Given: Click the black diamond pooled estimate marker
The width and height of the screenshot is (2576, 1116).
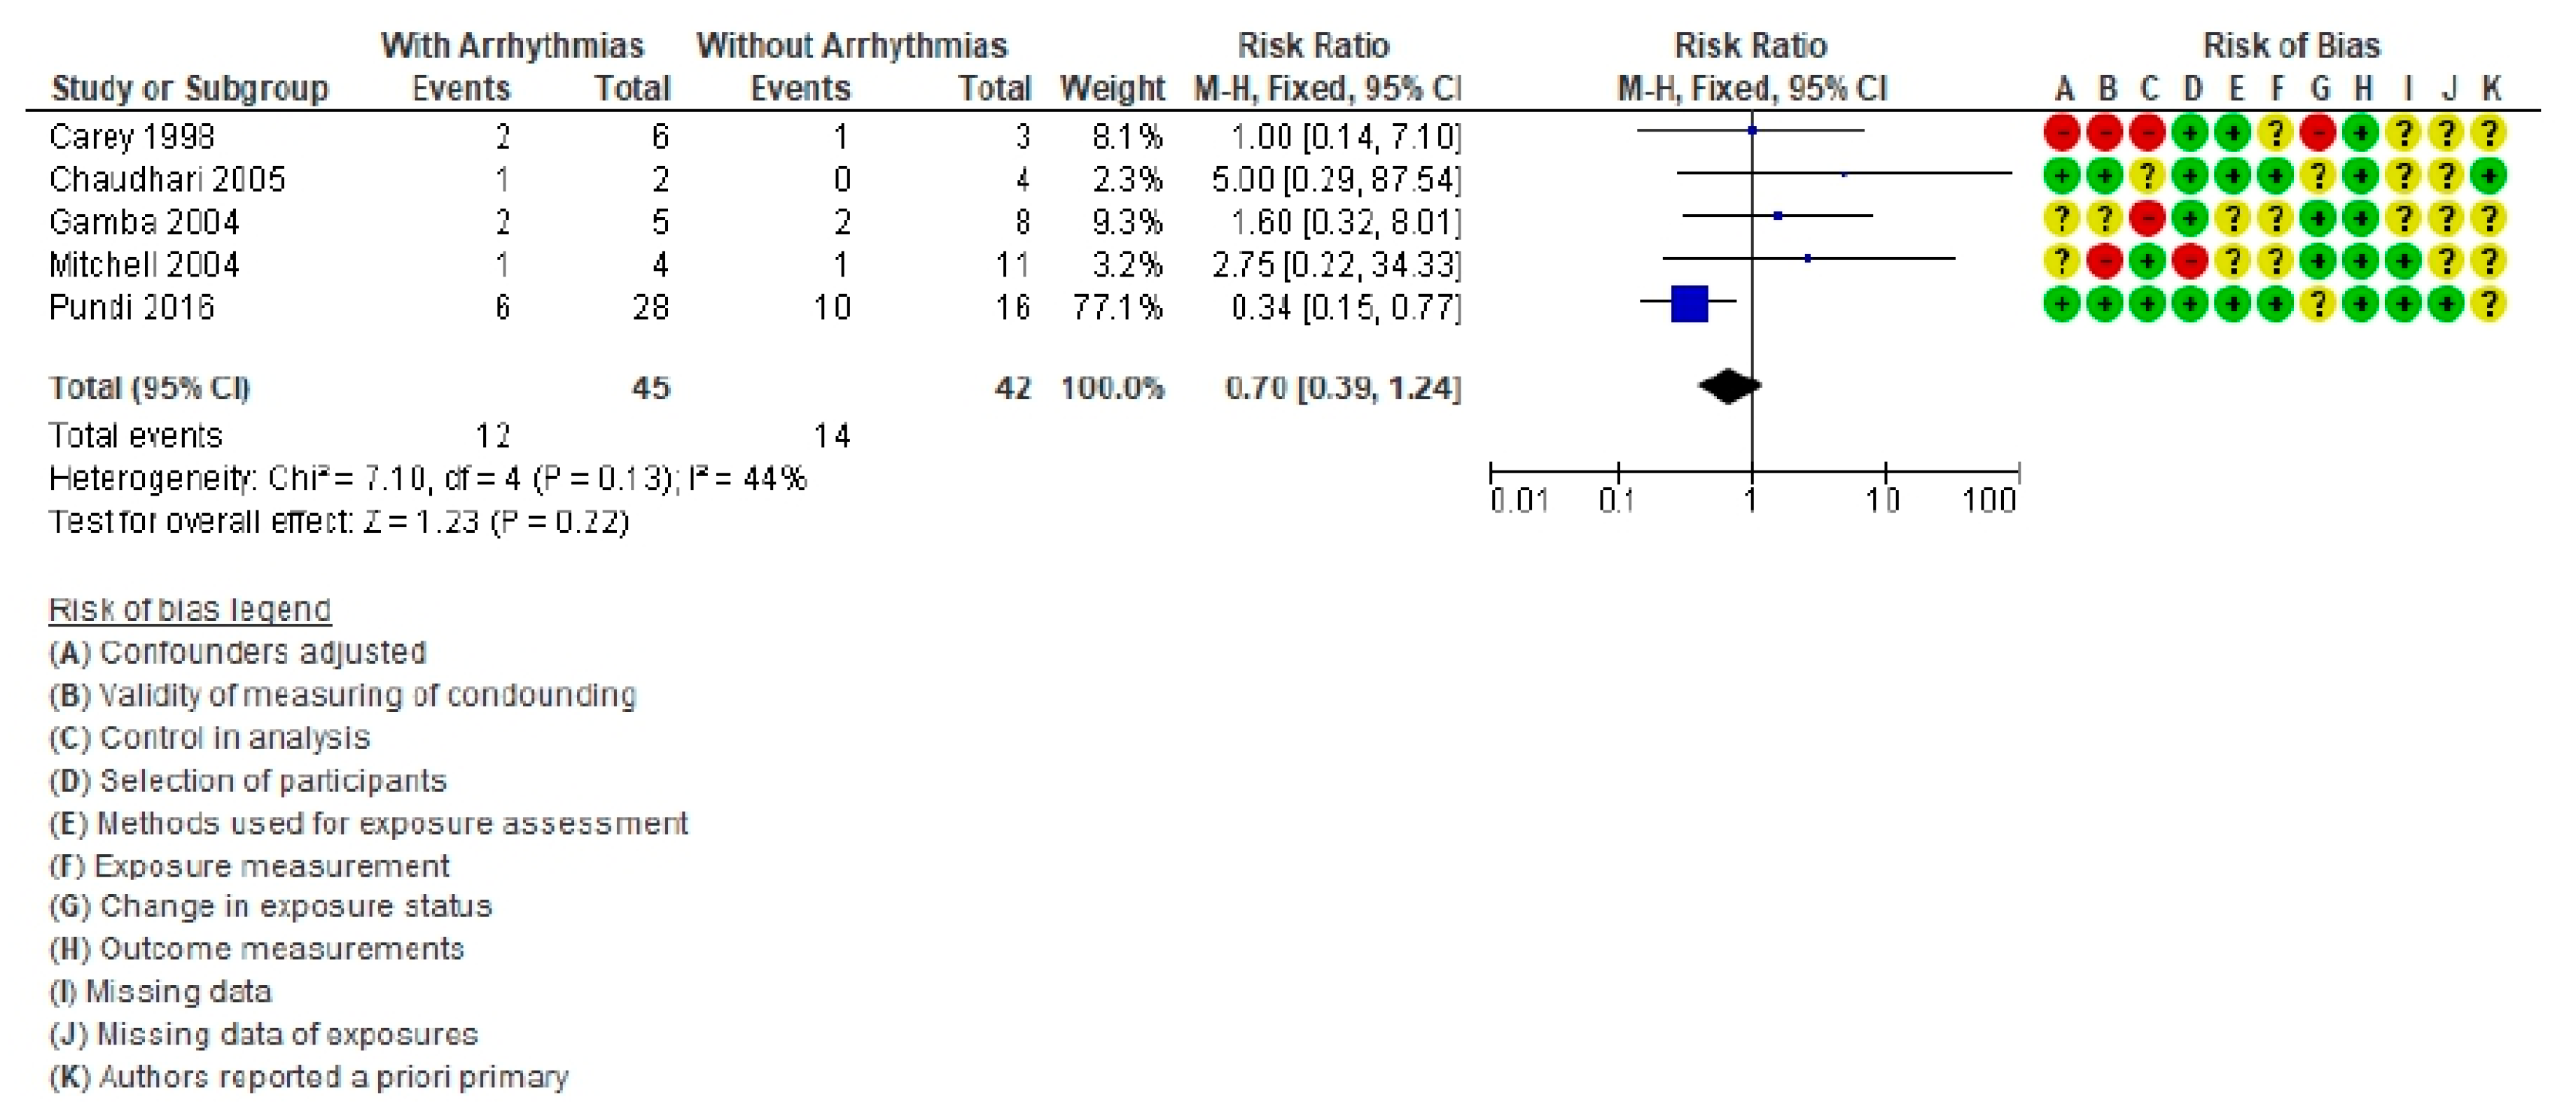Looking at the screenshot, I should (1729, 386).
